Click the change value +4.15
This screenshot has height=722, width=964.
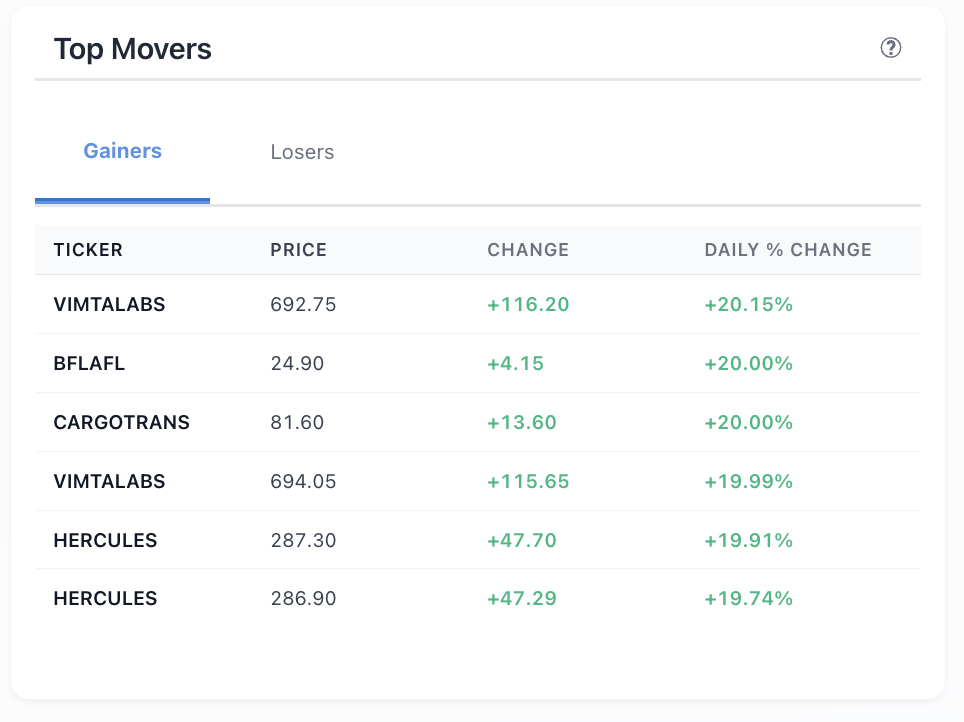[515, 363]
